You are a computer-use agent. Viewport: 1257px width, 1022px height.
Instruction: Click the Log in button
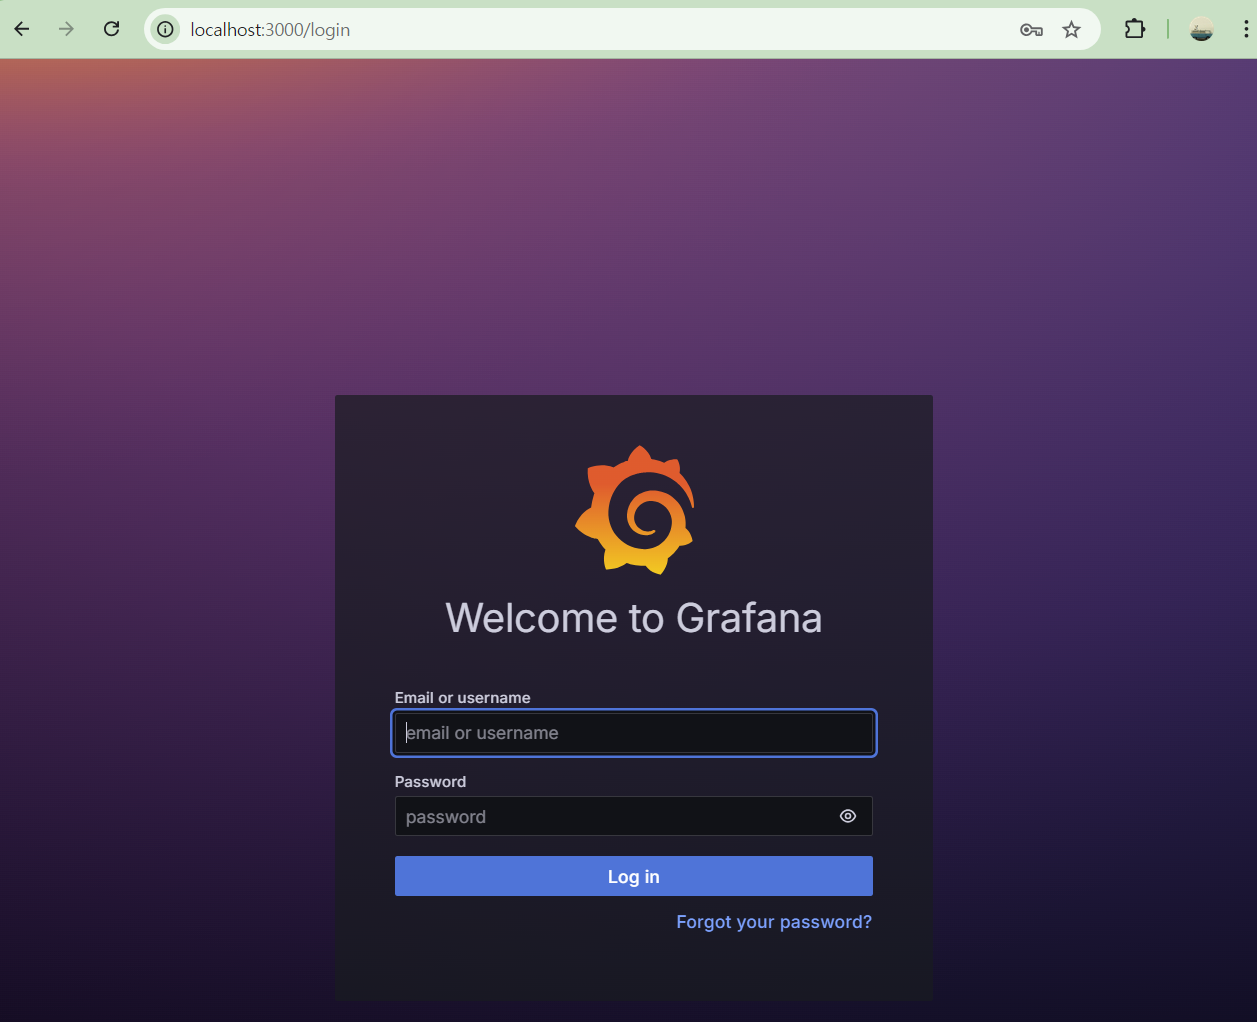click(x=634, y=876)
